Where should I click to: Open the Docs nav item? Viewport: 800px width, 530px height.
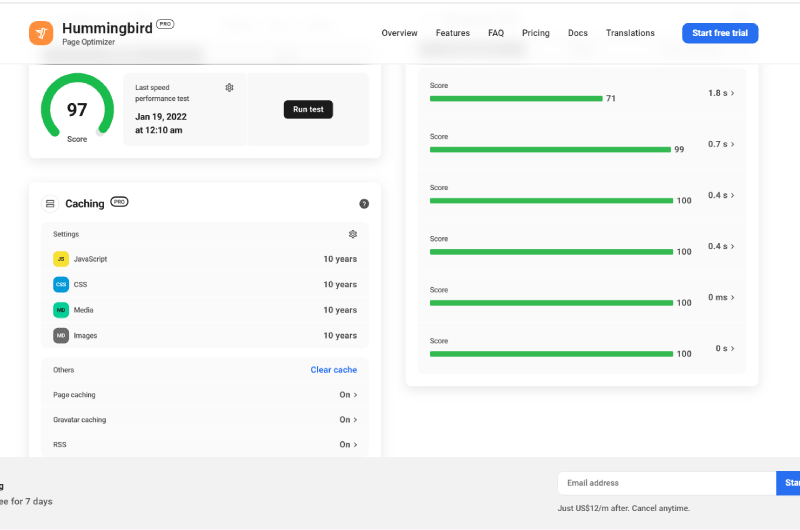(578, 33)
